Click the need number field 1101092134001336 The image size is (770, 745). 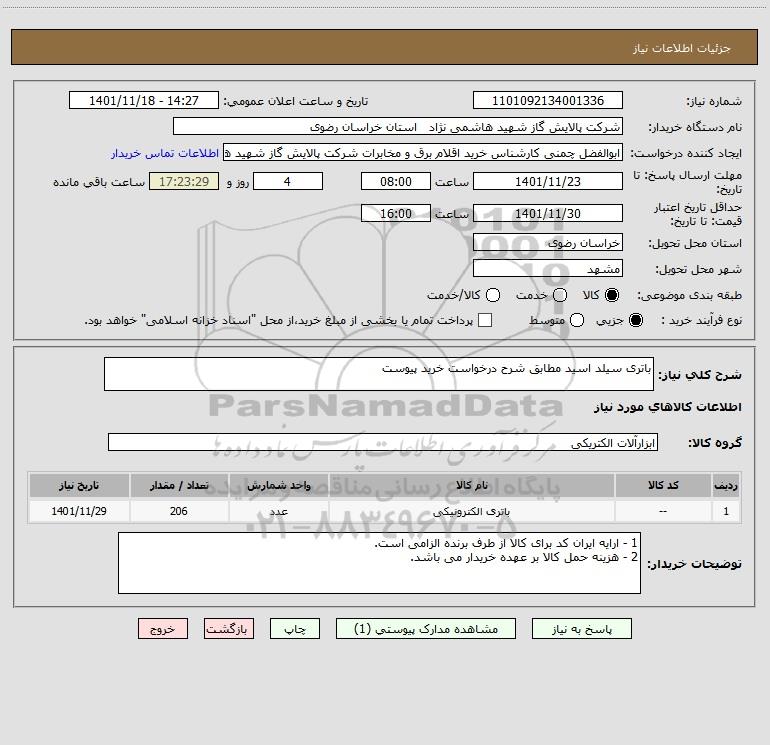click(548, 101)
